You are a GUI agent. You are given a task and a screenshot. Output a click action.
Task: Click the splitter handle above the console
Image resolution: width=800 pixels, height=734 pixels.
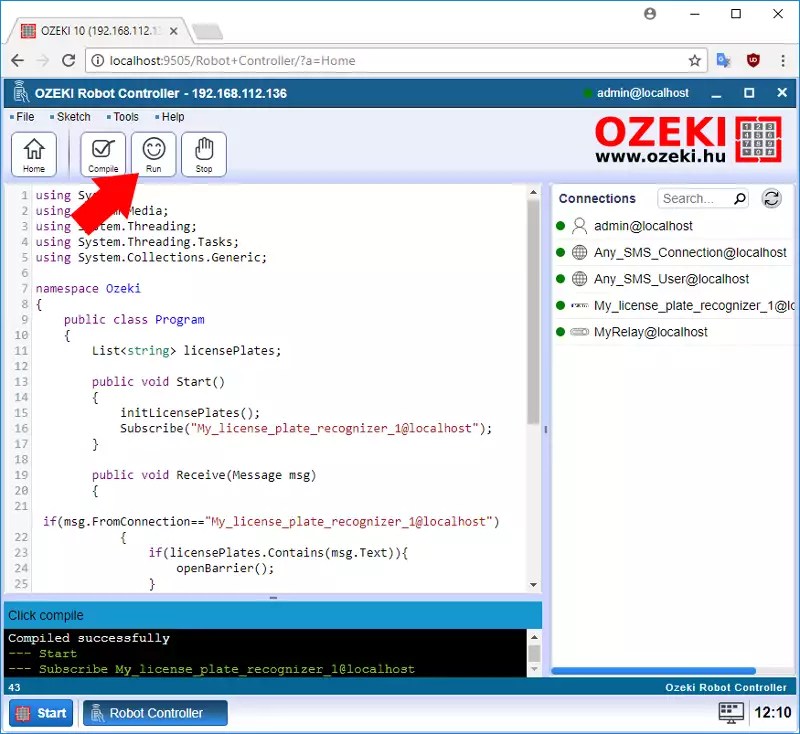[x=273, y=597]
